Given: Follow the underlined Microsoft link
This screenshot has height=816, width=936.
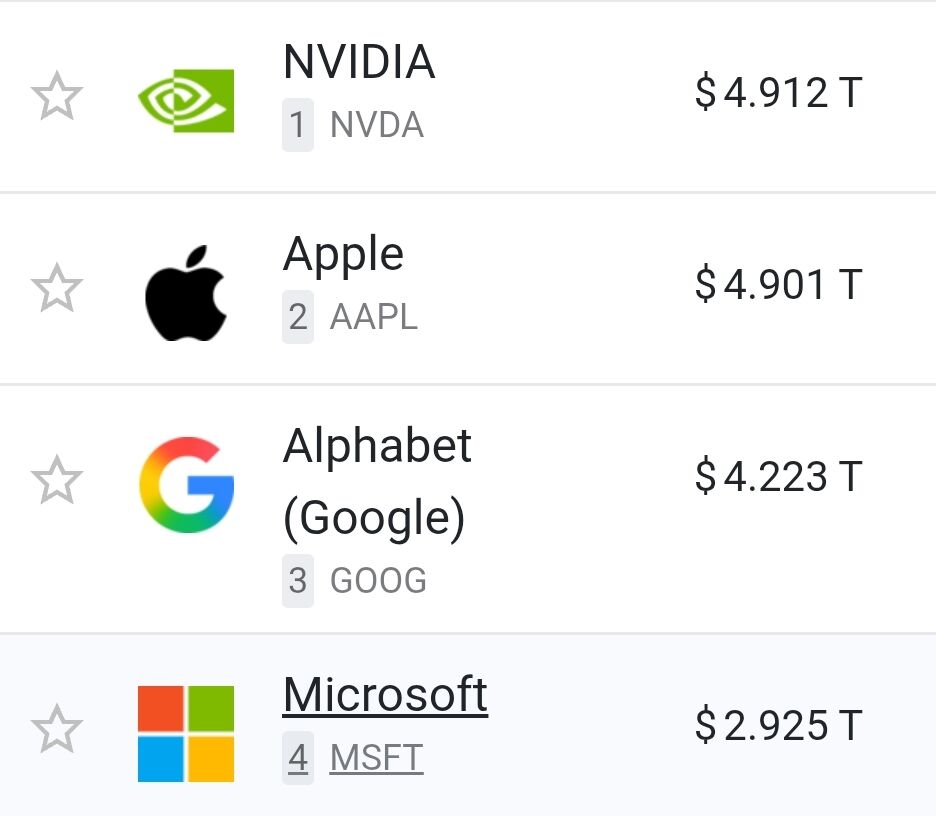Looking at the screenshot, I should [x=386, y=695].
